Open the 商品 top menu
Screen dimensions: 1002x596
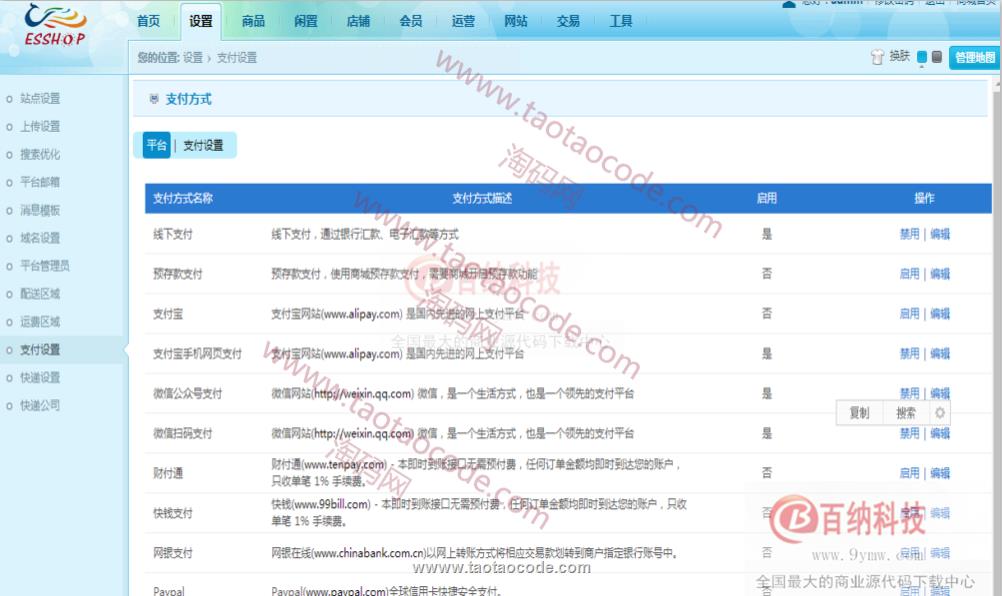click(254, 21)
